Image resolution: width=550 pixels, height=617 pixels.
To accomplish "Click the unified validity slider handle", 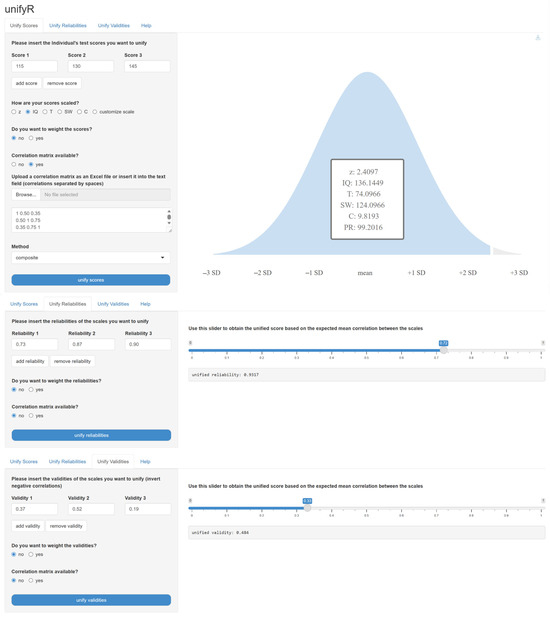I will coord(307,508).
